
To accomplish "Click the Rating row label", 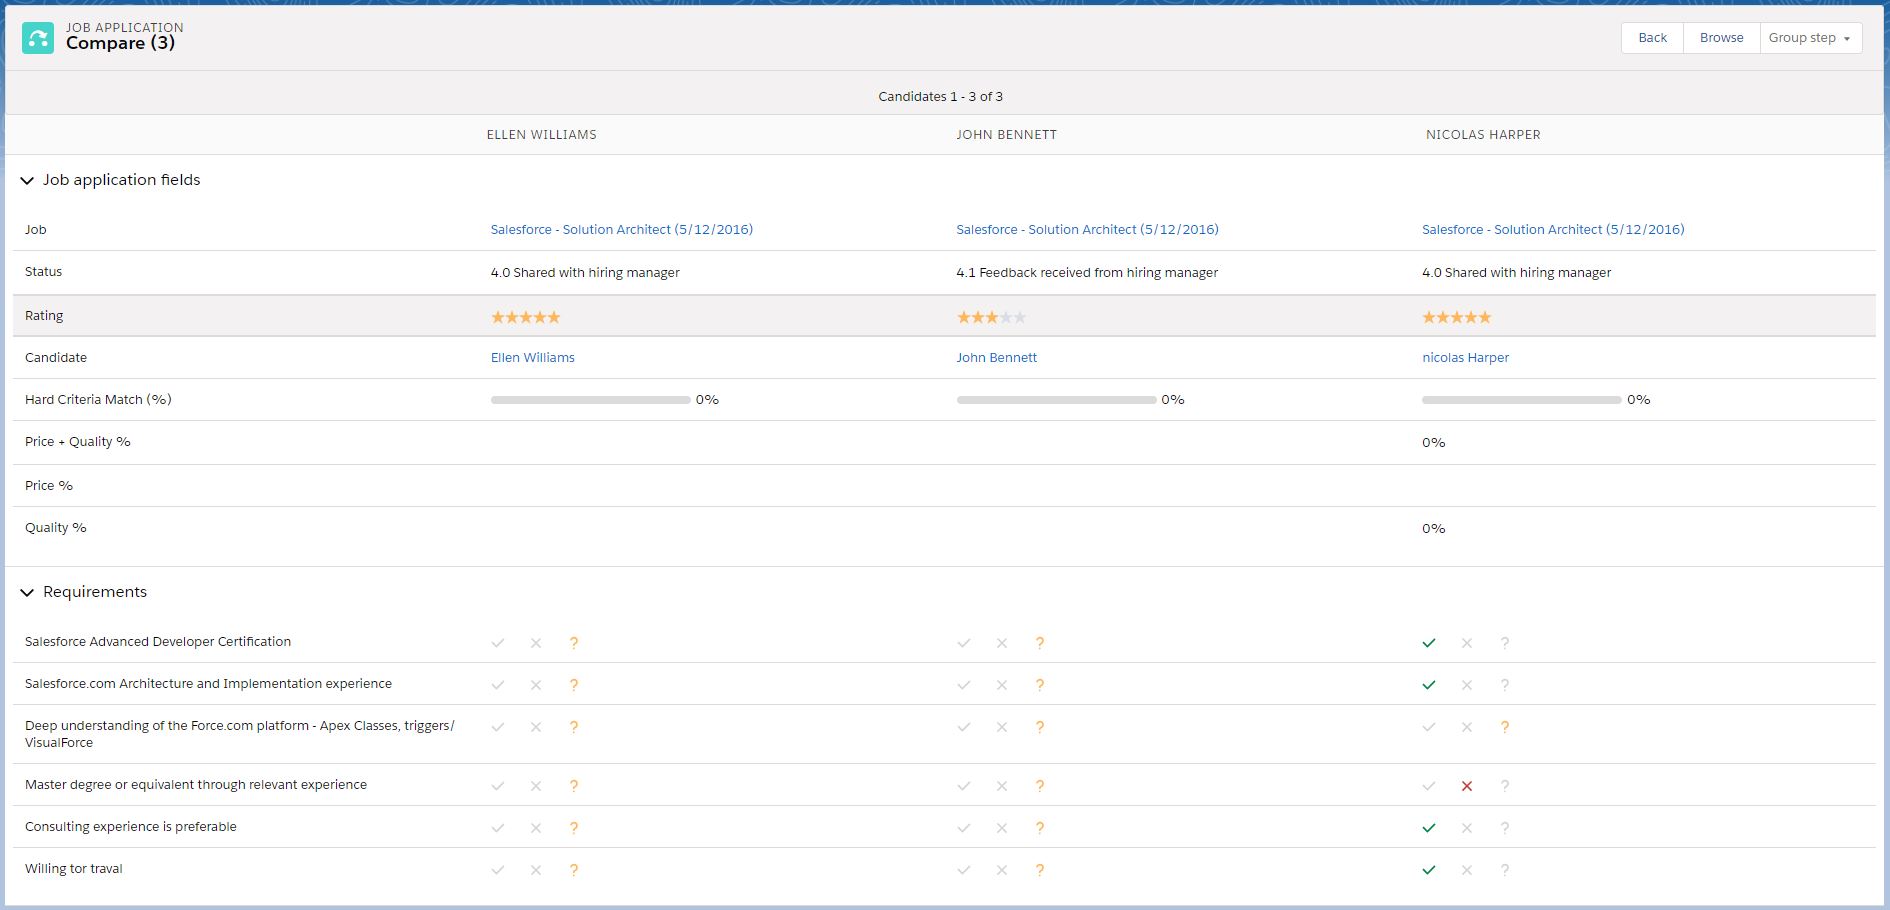I will pos(44,316).
